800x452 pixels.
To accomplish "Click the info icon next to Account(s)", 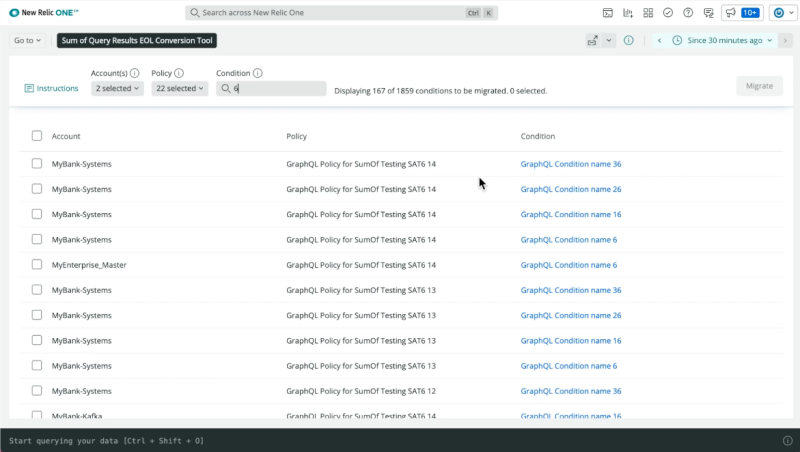I will click(x=135, y=73).
